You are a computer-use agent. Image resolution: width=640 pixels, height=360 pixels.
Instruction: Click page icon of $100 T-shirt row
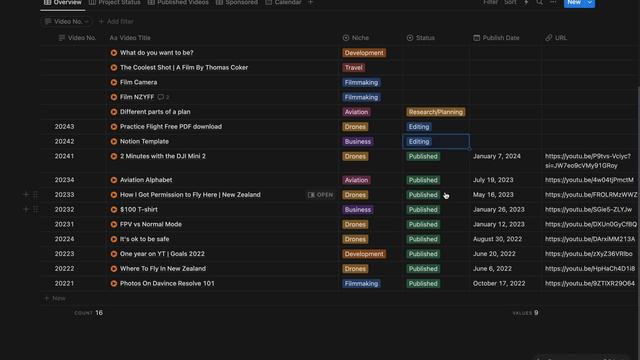(114, 209)
